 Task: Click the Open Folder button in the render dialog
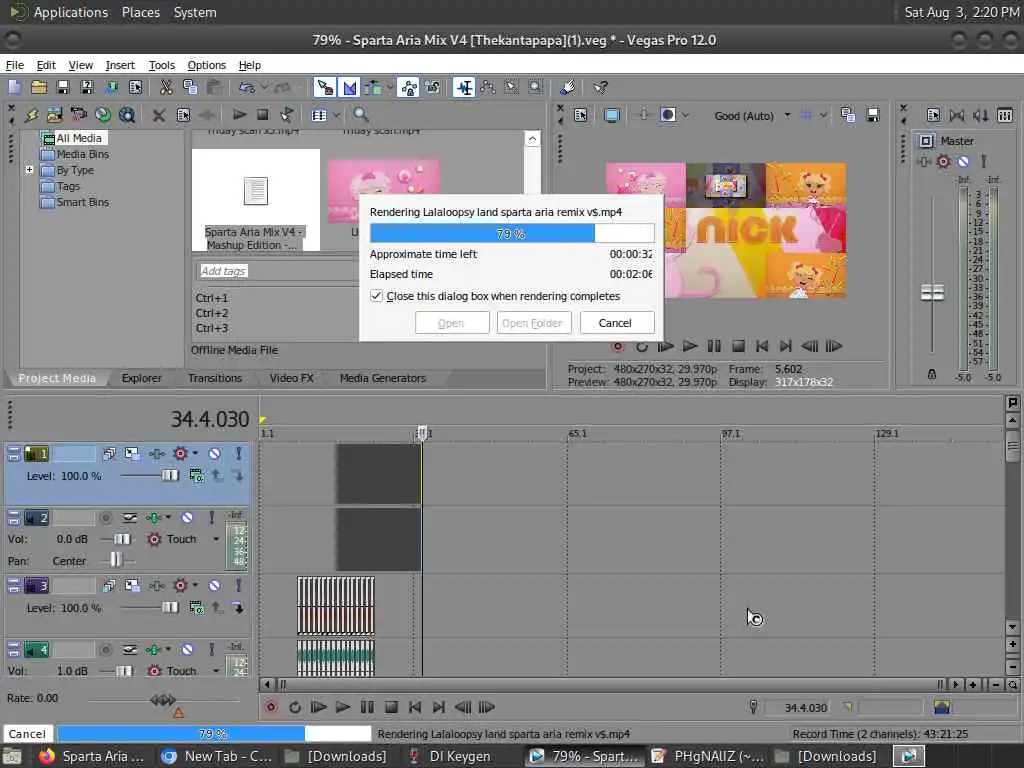click(534, 323)
